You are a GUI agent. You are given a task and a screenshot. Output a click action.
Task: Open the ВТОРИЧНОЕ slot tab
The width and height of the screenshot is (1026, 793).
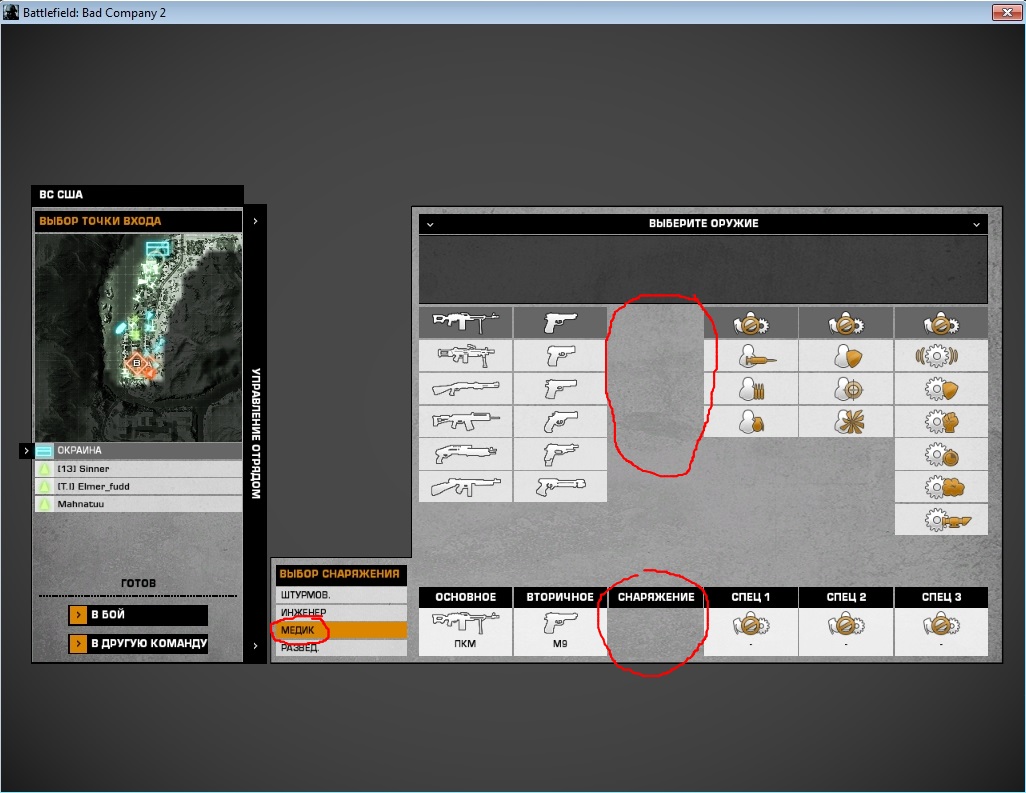click(560, 597)
